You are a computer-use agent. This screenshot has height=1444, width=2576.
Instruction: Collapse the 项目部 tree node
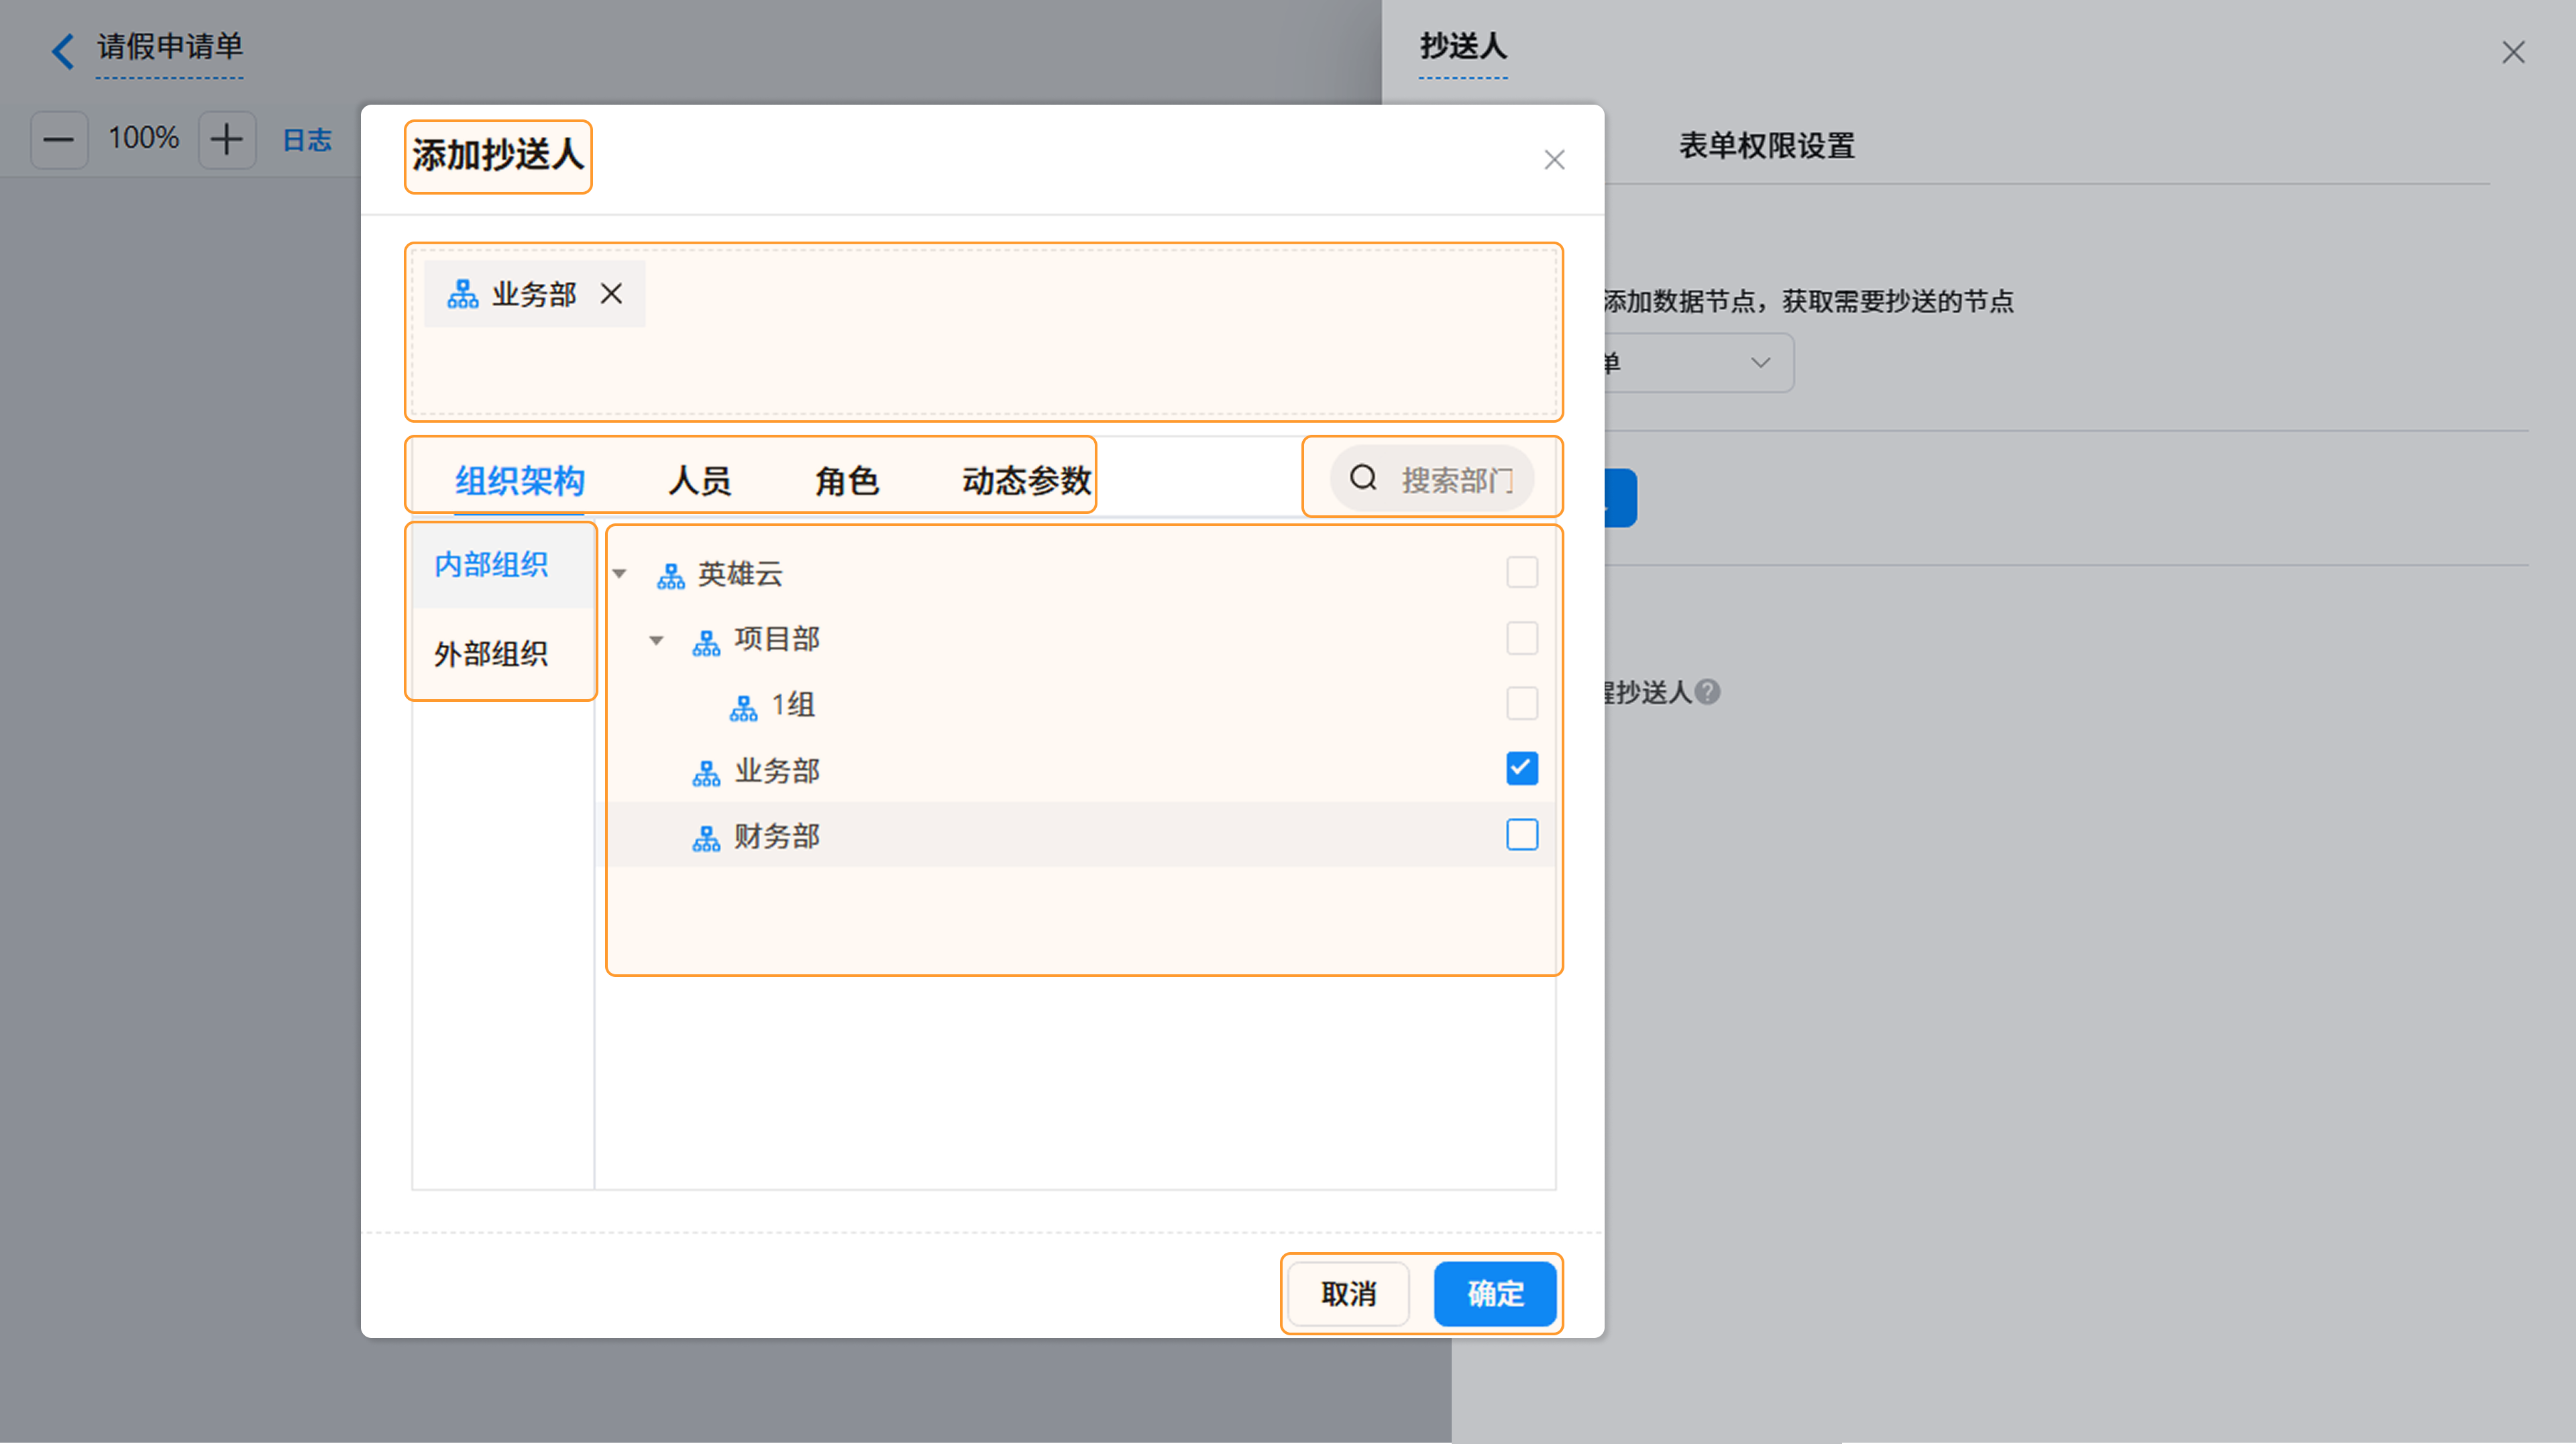(x=656, y=640)
